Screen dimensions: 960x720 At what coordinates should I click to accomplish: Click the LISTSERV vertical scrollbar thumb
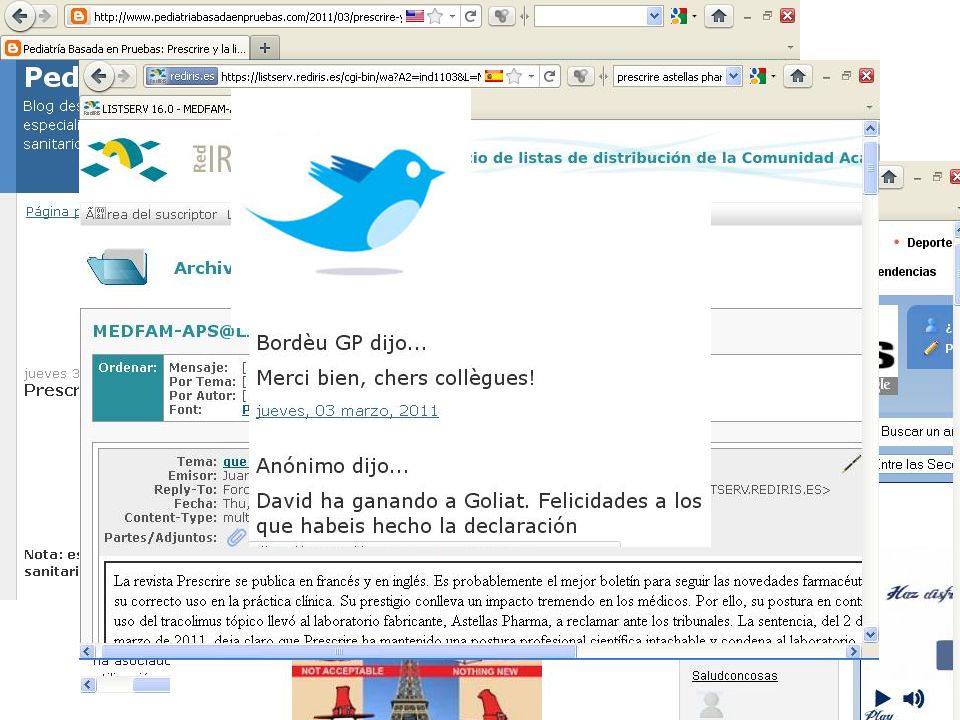[x=870, y=167]
